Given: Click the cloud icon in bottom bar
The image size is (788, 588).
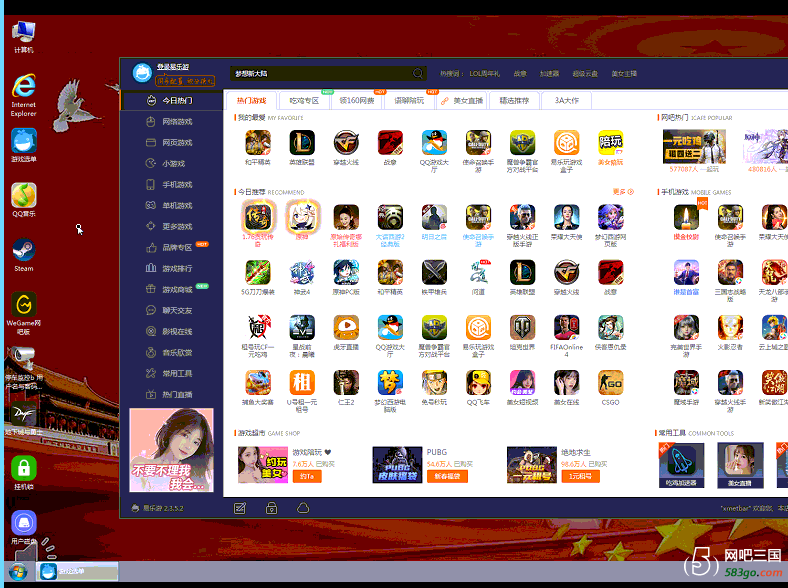Looking at the screenshot, I should (303, 508).
